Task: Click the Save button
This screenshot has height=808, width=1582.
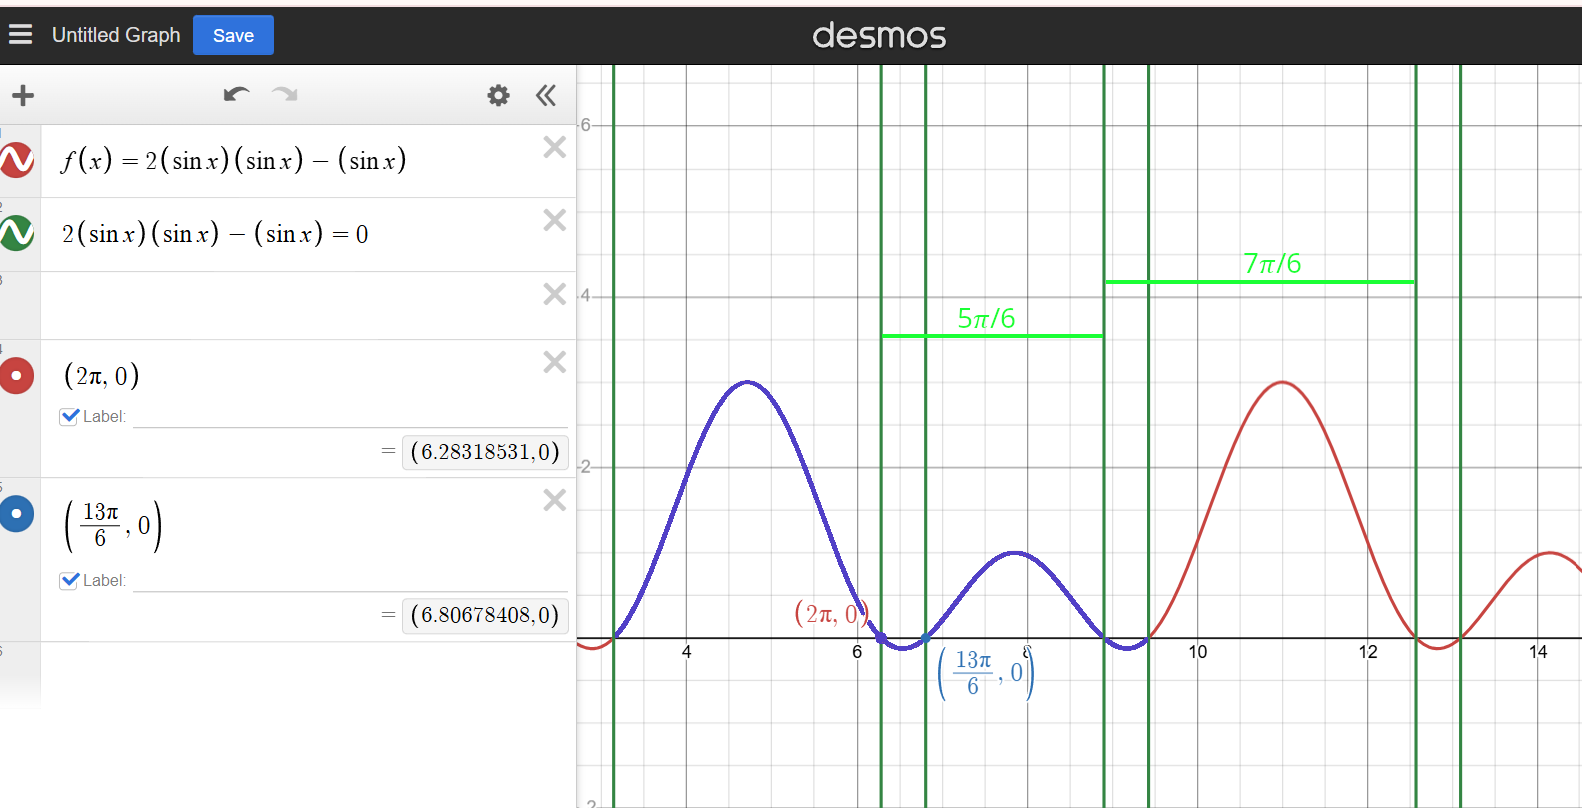Action: (233, 36)
